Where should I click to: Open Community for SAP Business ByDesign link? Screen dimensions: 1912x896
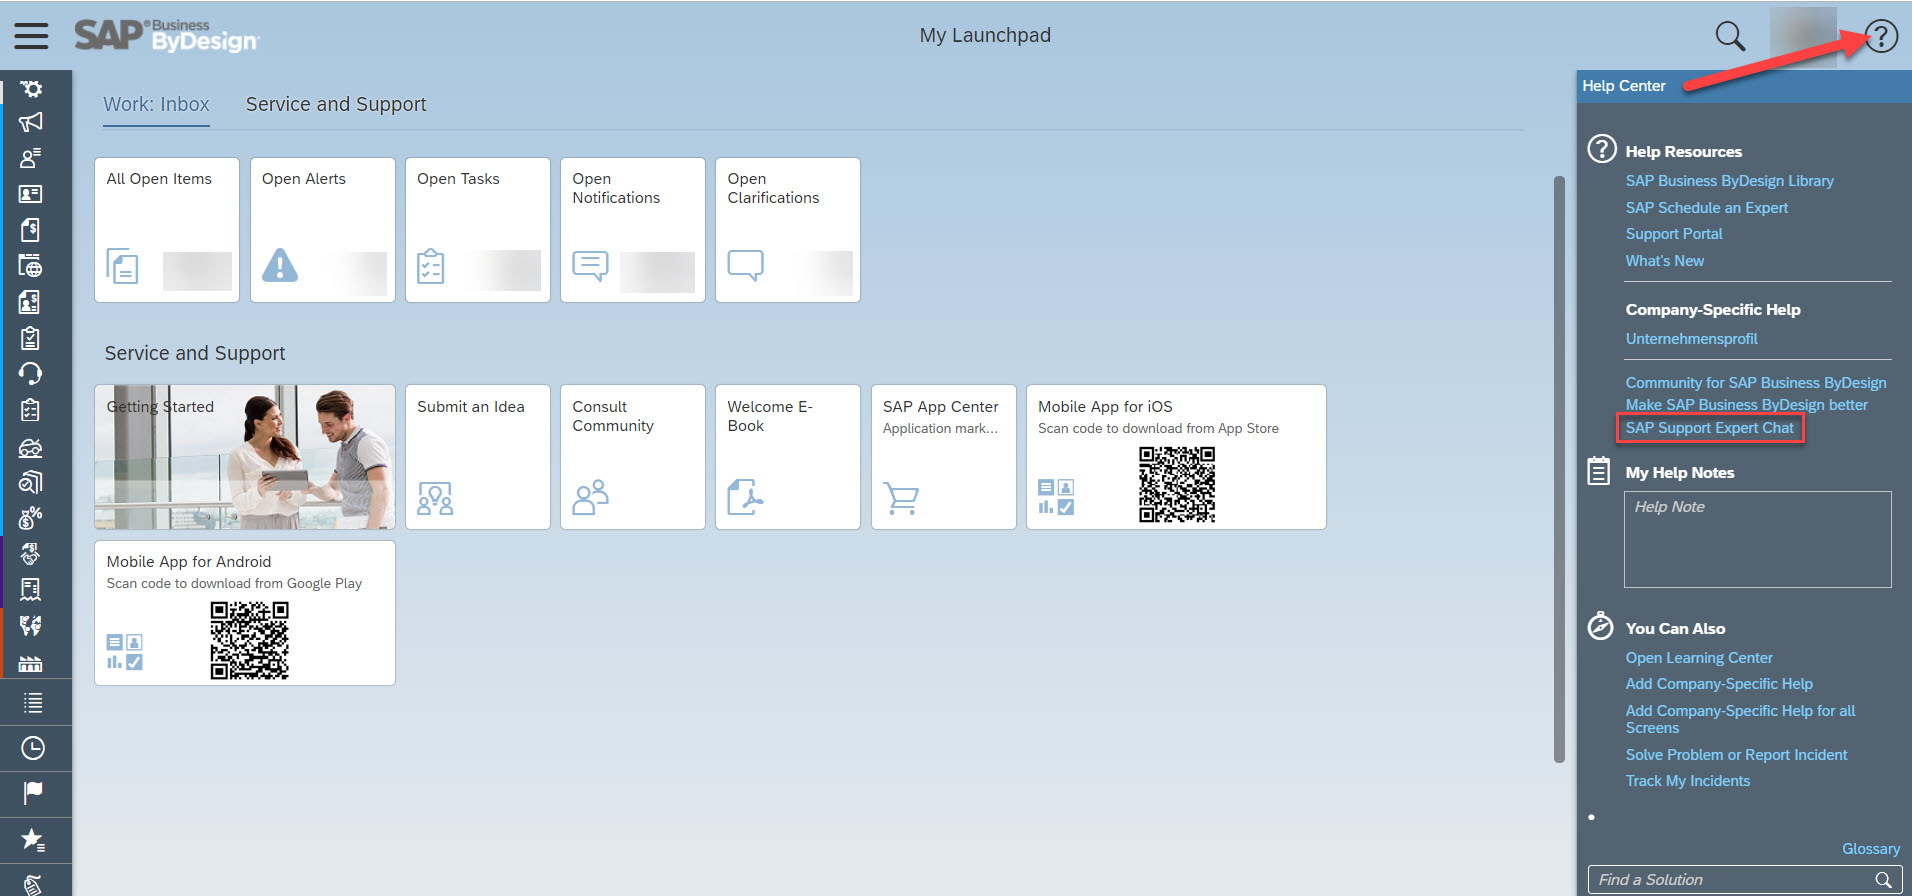tap(1755, 383)
